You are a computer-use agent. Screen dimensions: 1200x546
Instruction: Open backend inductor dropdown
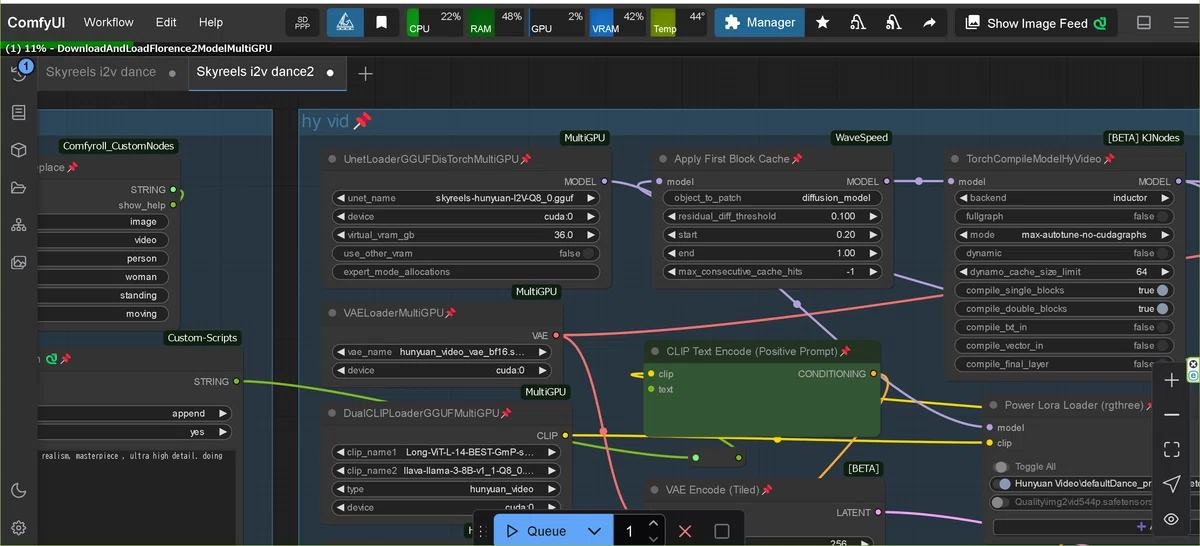pos(1064,198)
